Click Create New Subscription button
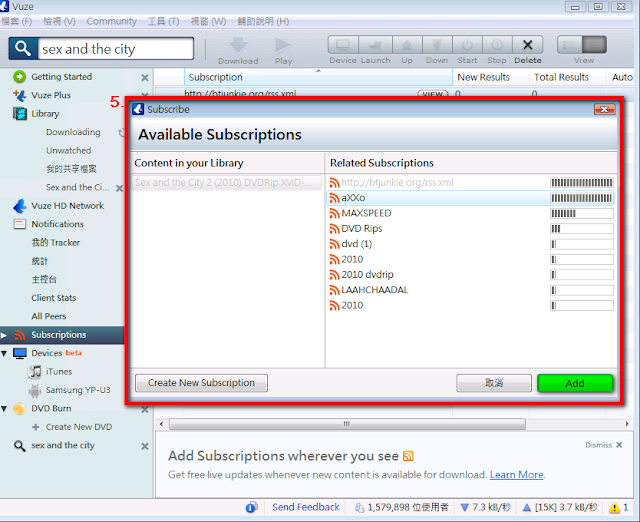This screenshot has width=640, height=522. point(201,383)
